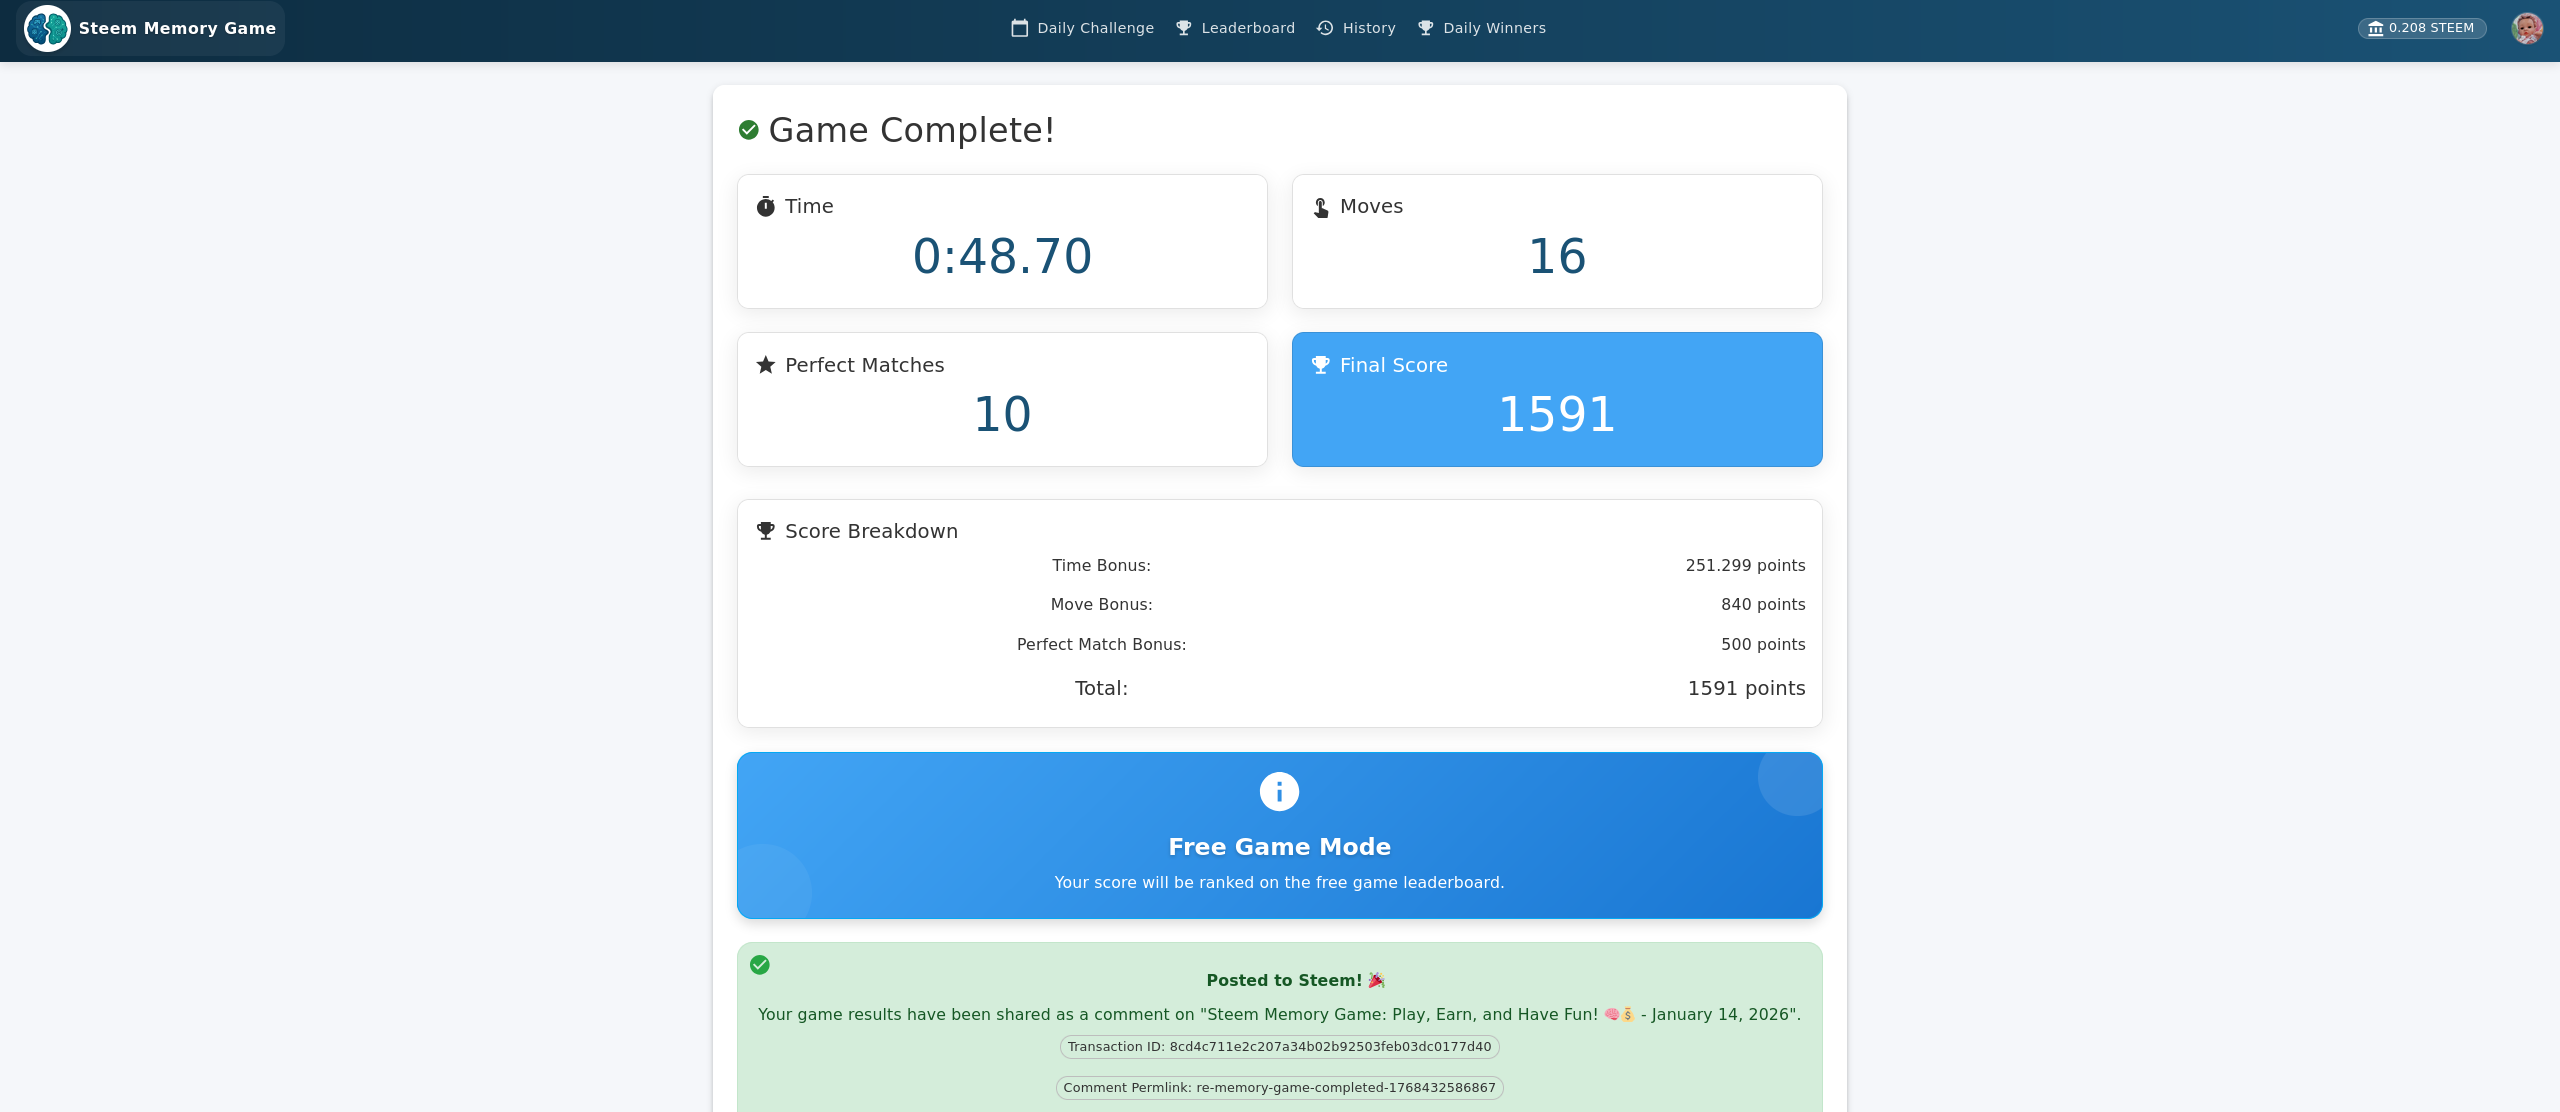Image resolution: width=2560 pixels, height=1112 pixels.
Task: Click the perfect matches value 10
Action: coord(1002,414)
